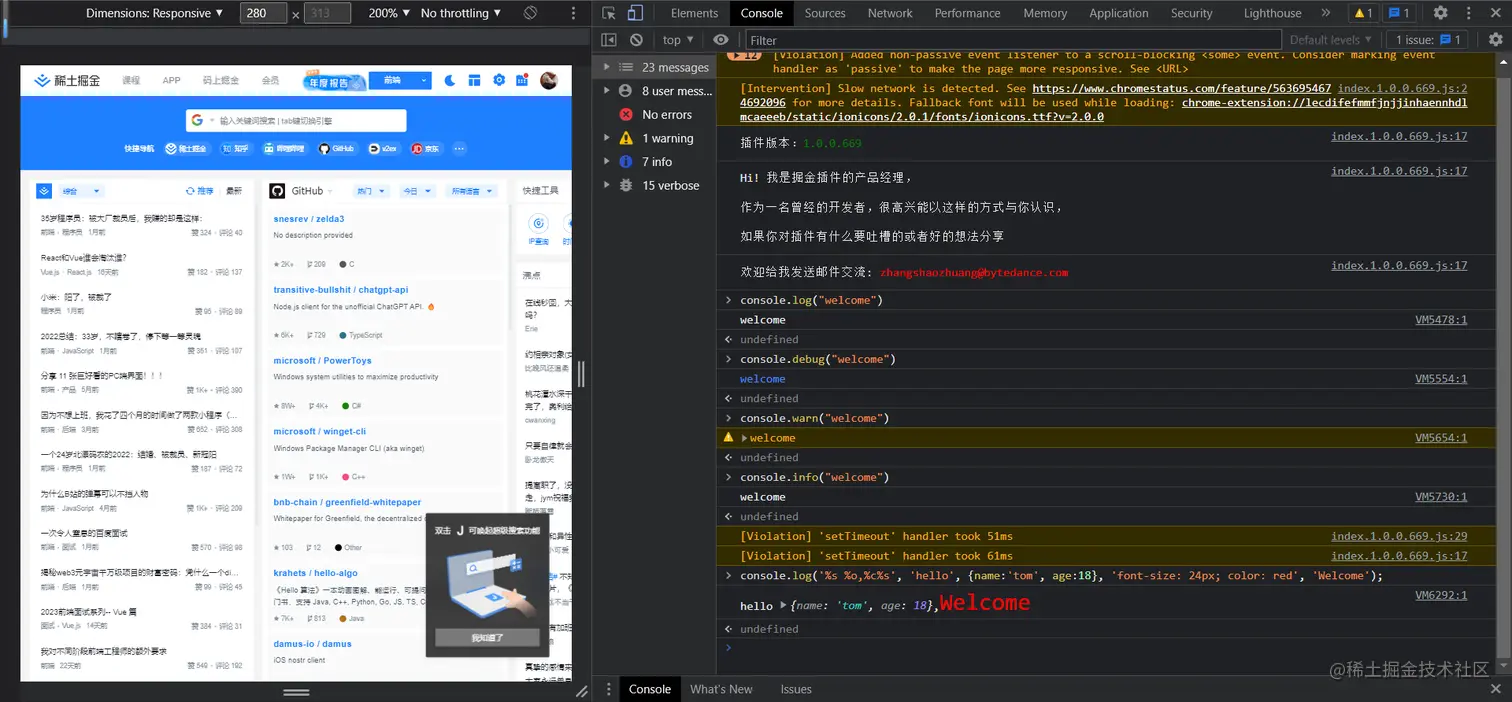This screenshot has height=702, width=1512.
Task: Activate the inspect element picker icon
Action: click(609, 13)
